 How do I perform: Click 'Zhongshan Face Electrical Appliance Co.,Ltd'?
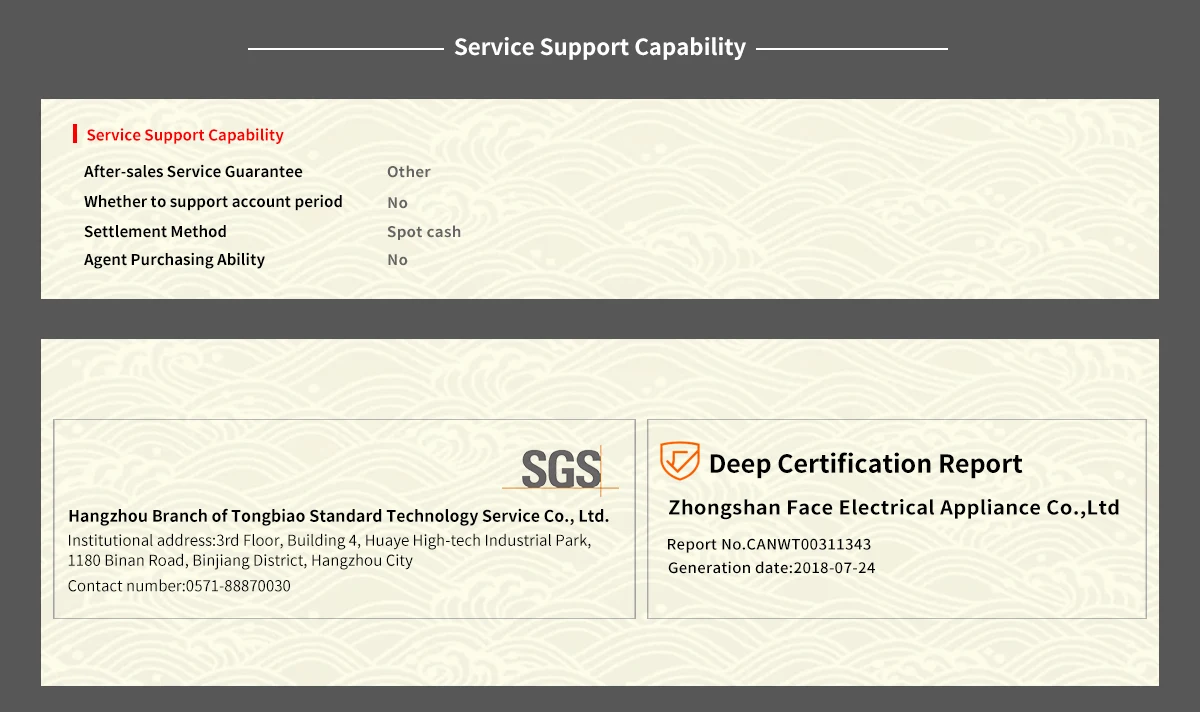(894, 507)
